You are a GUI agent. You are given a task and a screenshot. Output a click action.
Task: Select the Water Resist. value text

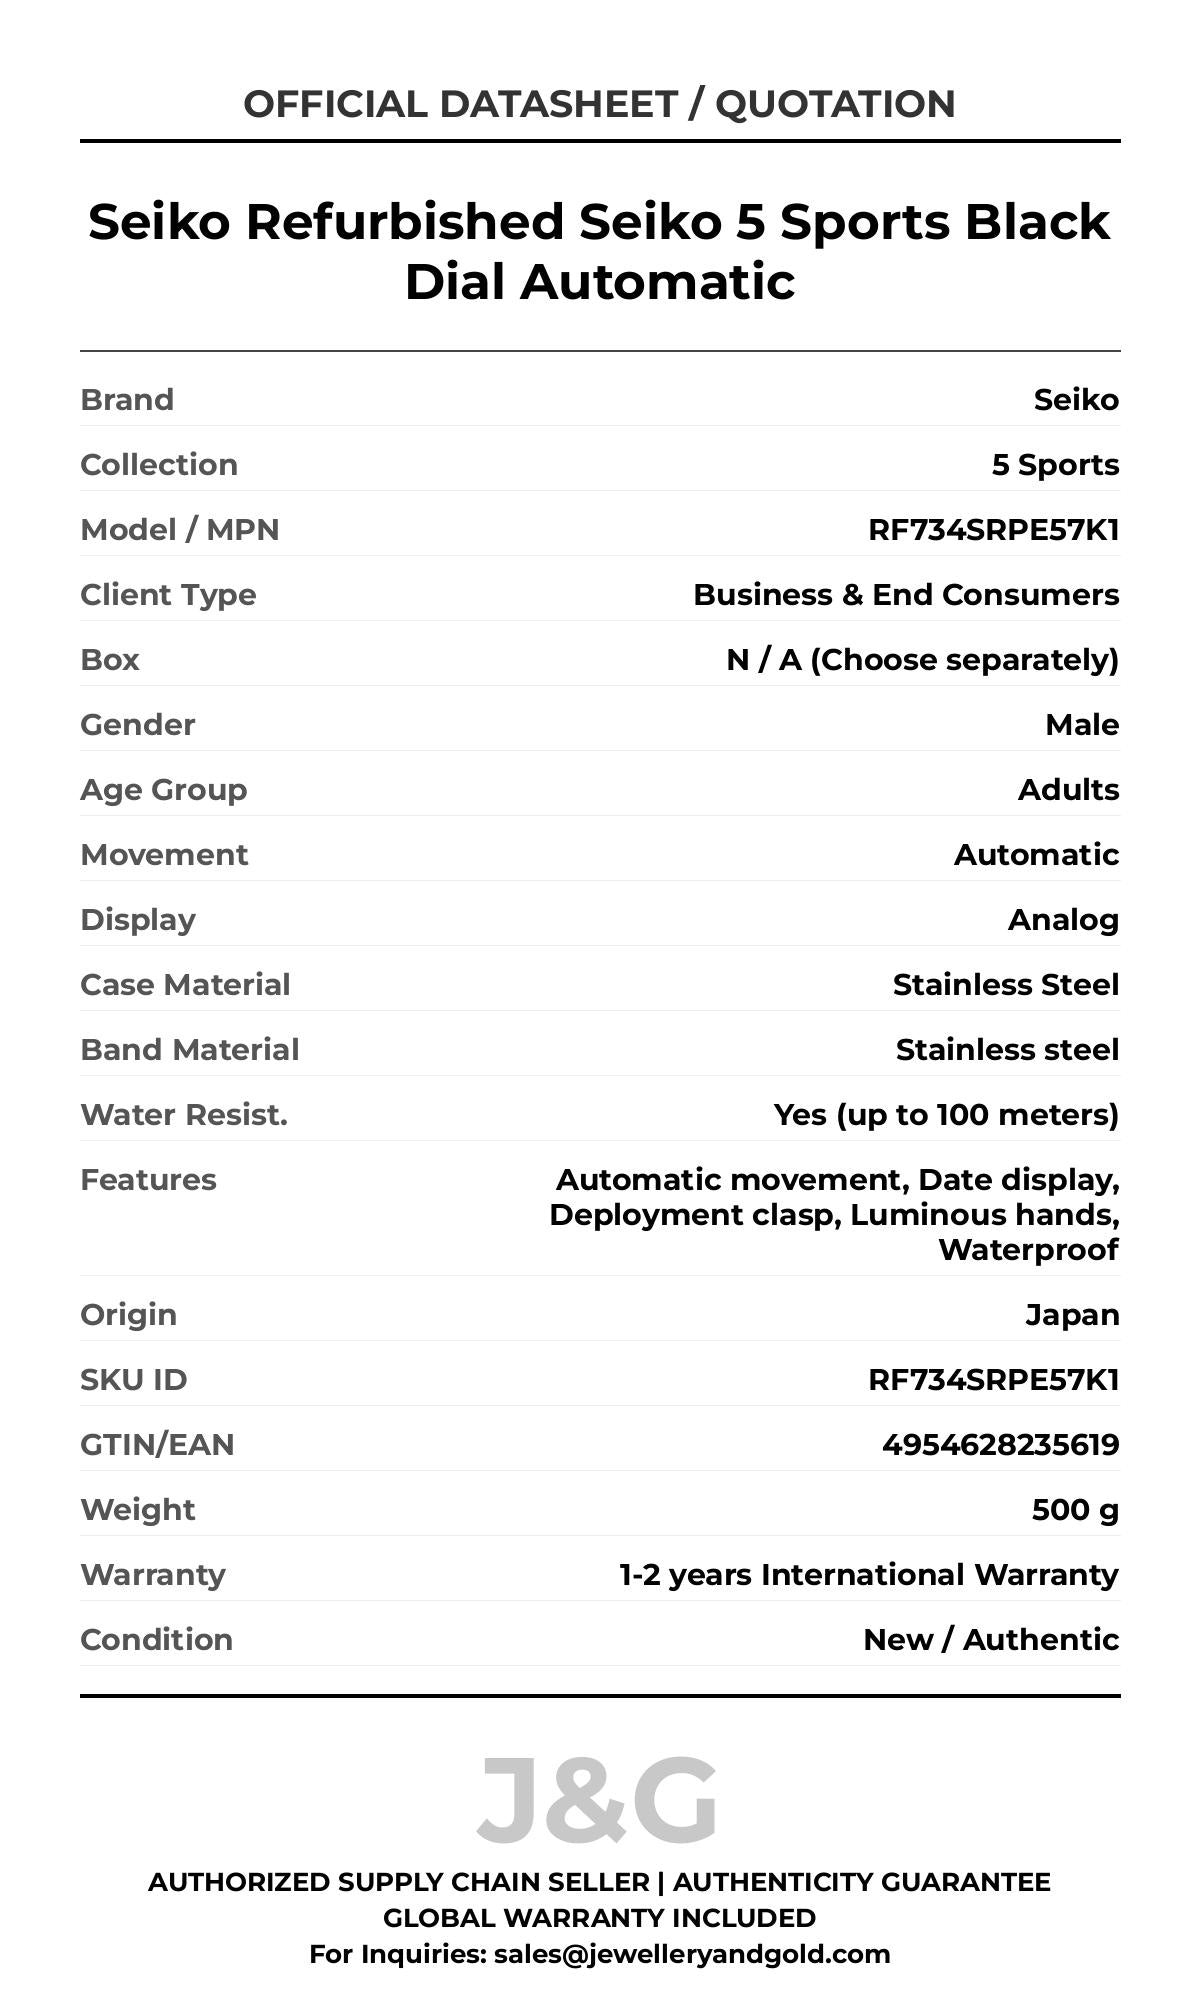pos(946,1114)
